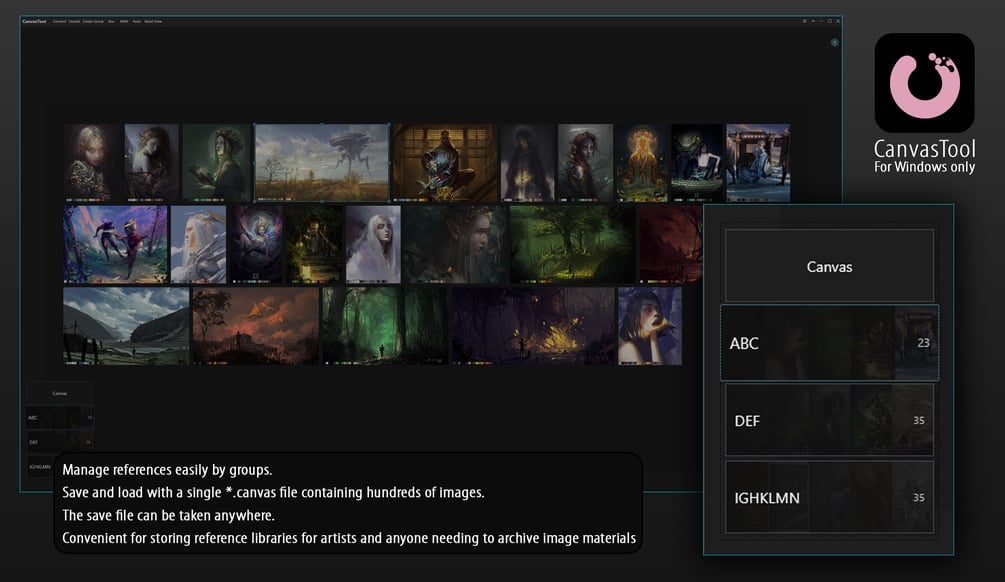The image size is (1005, 582).
Task: Select the ABC group in the window's bottom-left panel
Action: point(60,417)
